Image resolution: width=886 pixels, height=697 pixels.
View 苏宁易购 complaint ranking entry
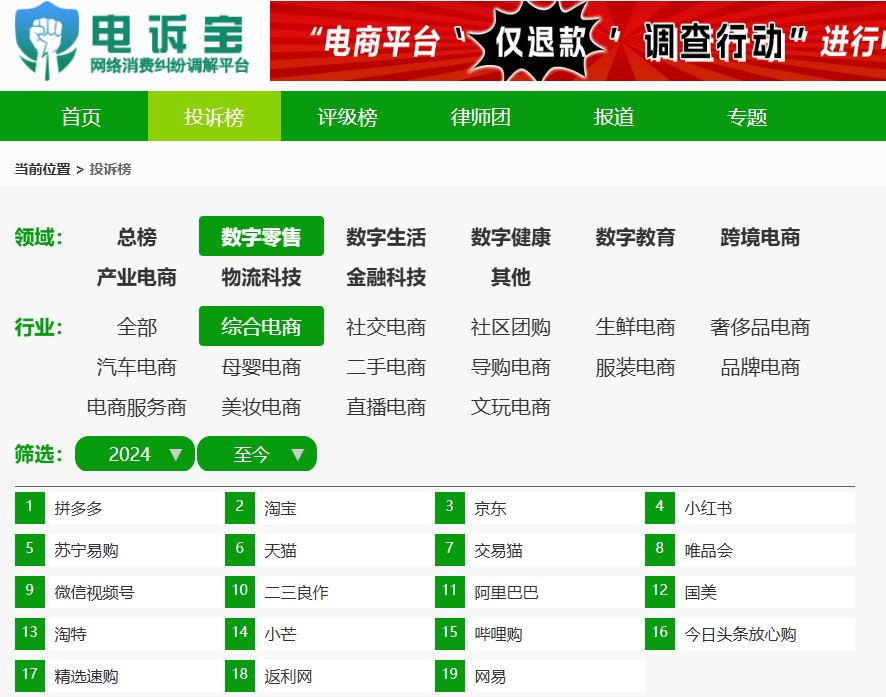120,550
